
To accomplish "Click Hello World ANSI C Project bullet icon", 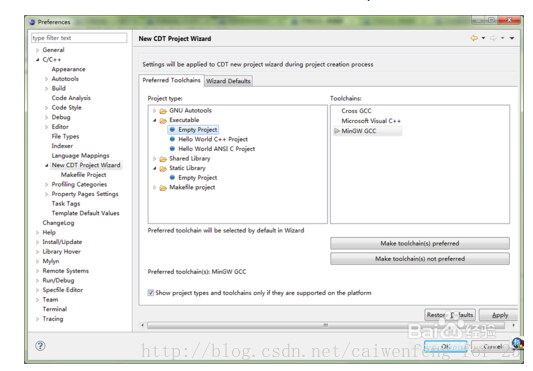I will (172, 149).
